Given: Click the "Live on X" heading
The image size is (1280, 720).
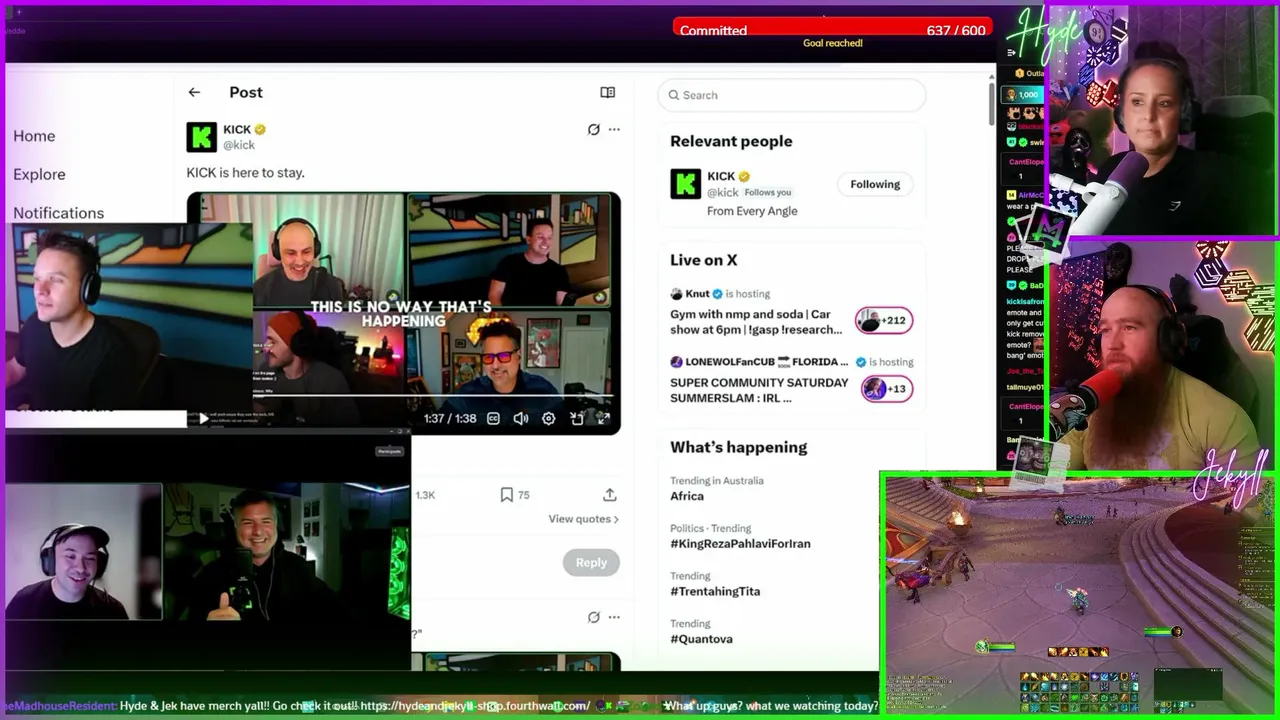Looking at the screenshot, I should pos(704,260).
